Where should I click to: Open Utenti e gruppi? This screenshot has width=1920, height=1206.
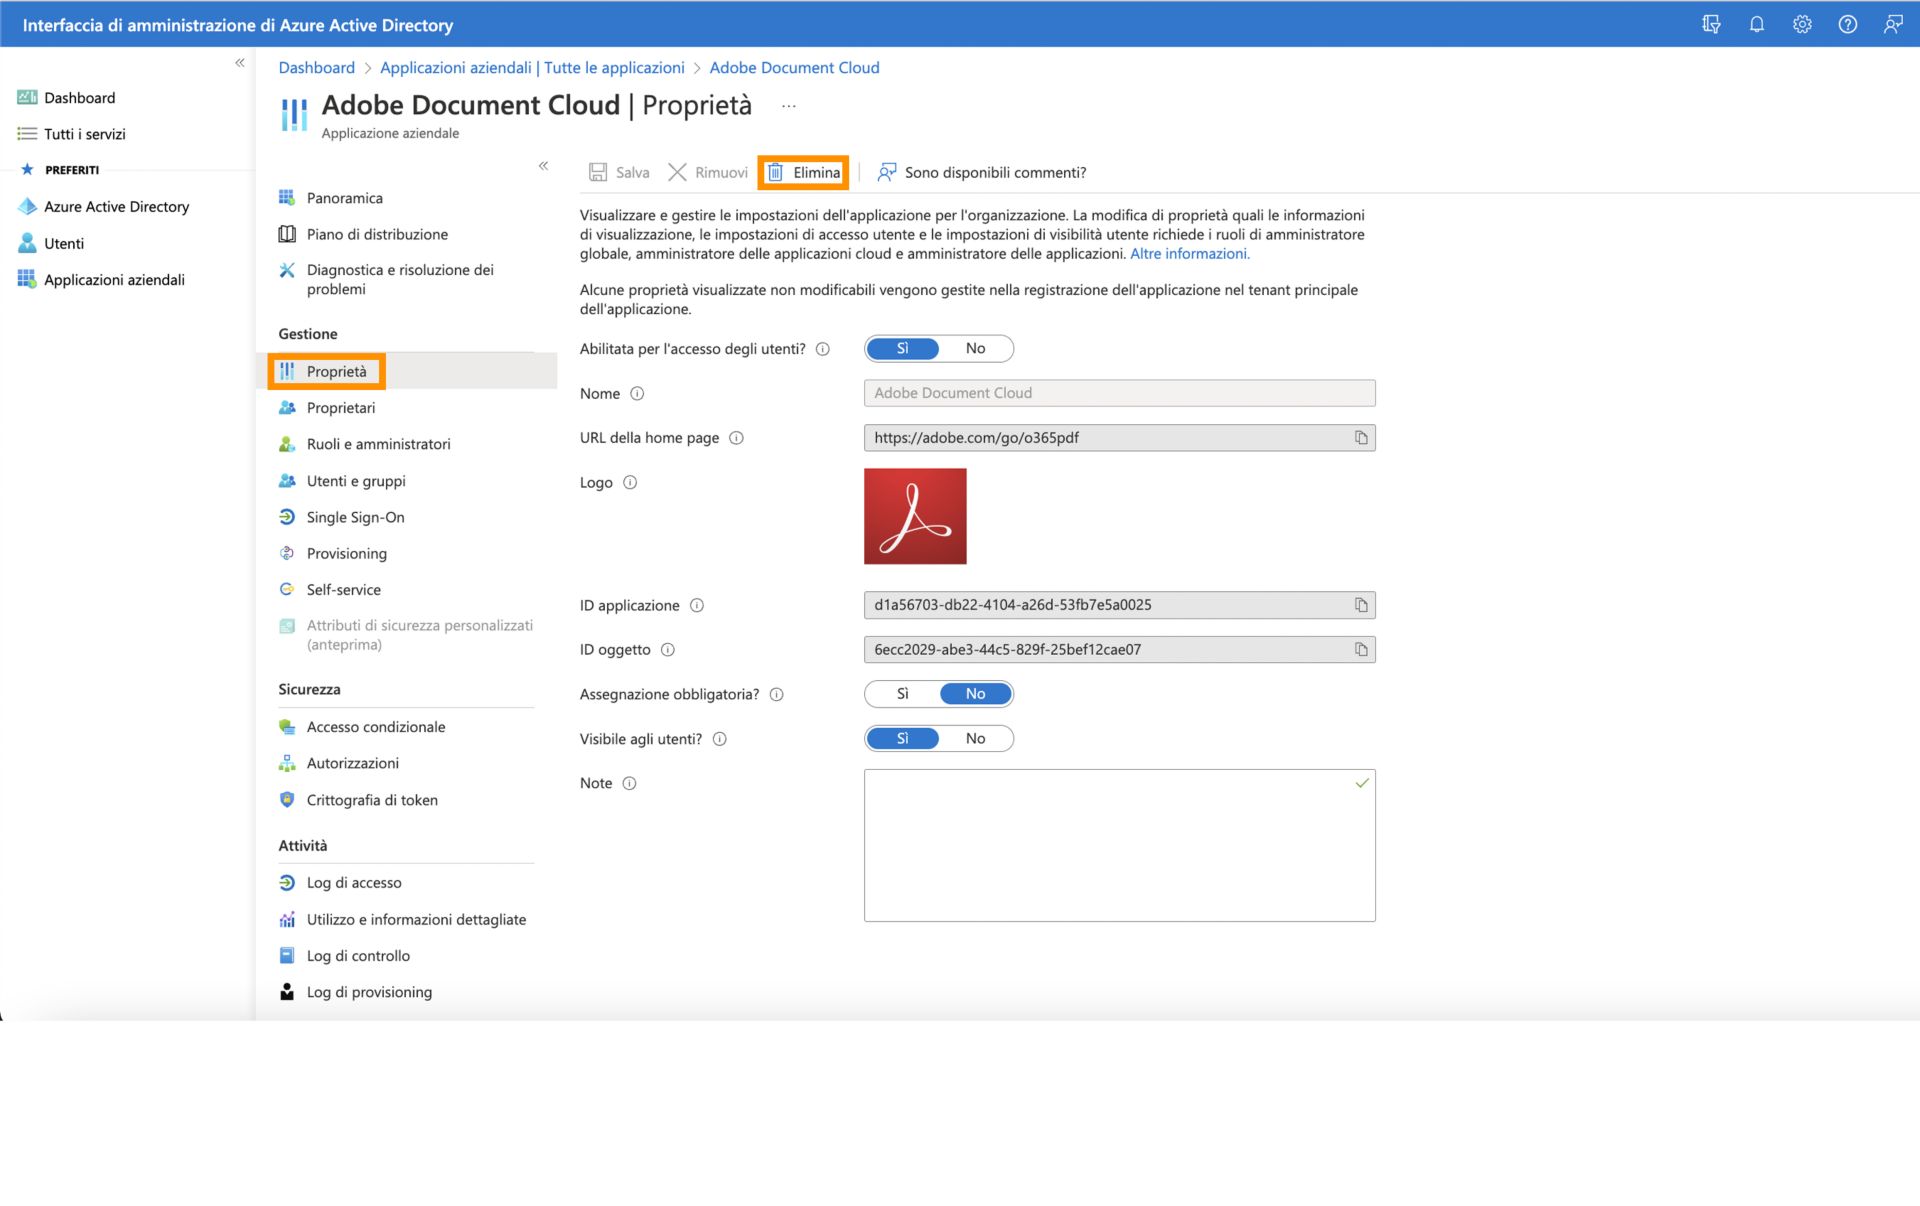(356, 481)
